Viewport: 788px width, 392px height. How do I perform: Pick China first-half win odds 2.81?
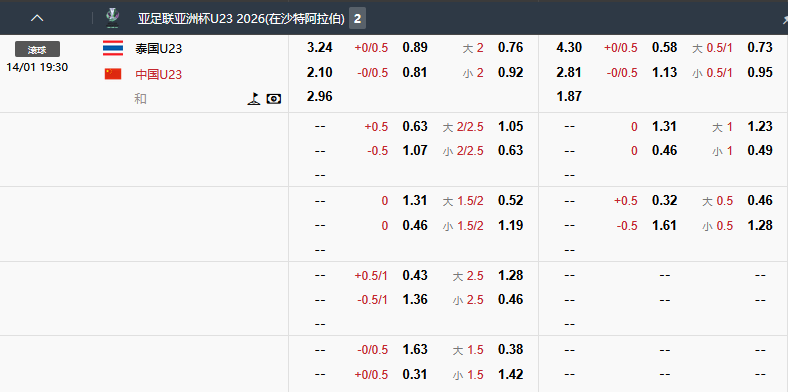pyautogui.click(x=569, y=72)
